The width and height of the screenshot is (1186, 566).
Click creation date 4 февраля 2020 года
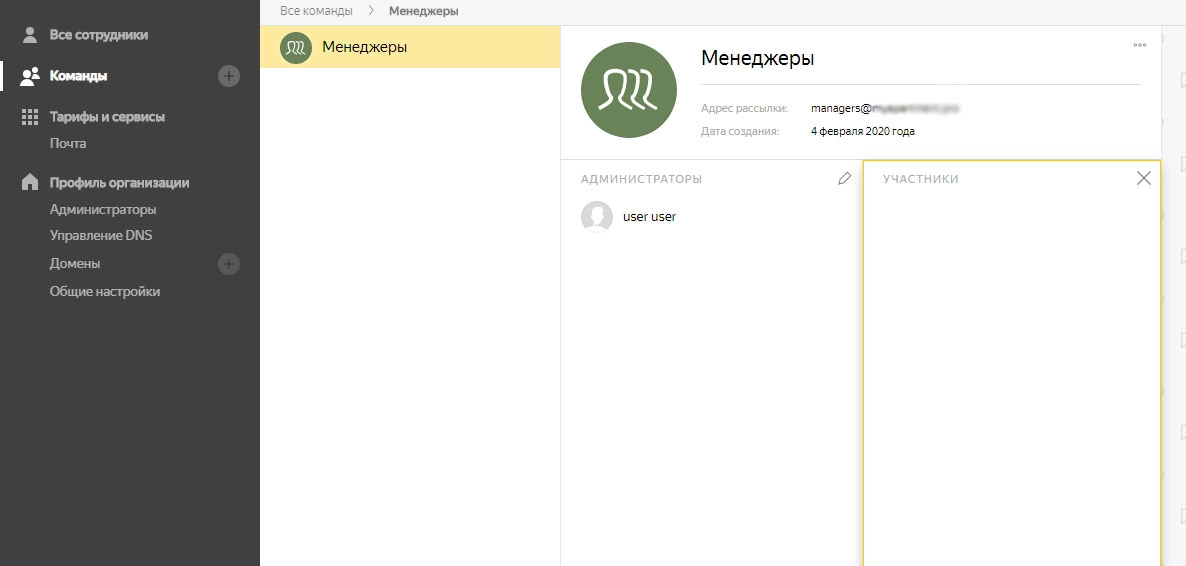(x=863, y=131)
